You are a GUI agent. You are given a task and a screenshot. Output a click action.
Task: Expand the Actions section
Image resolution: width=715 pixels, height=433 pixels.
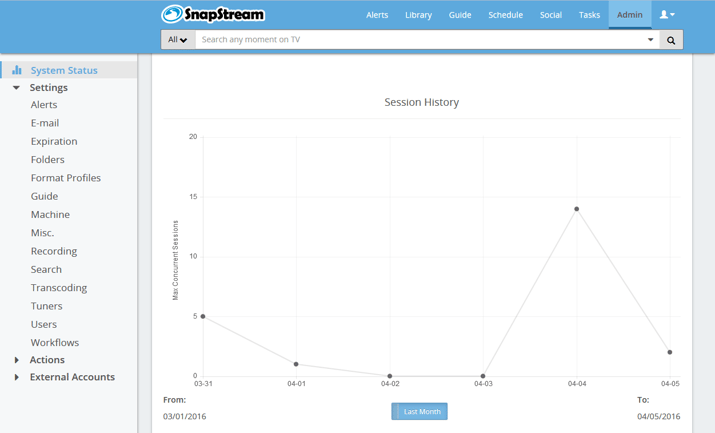16,360
